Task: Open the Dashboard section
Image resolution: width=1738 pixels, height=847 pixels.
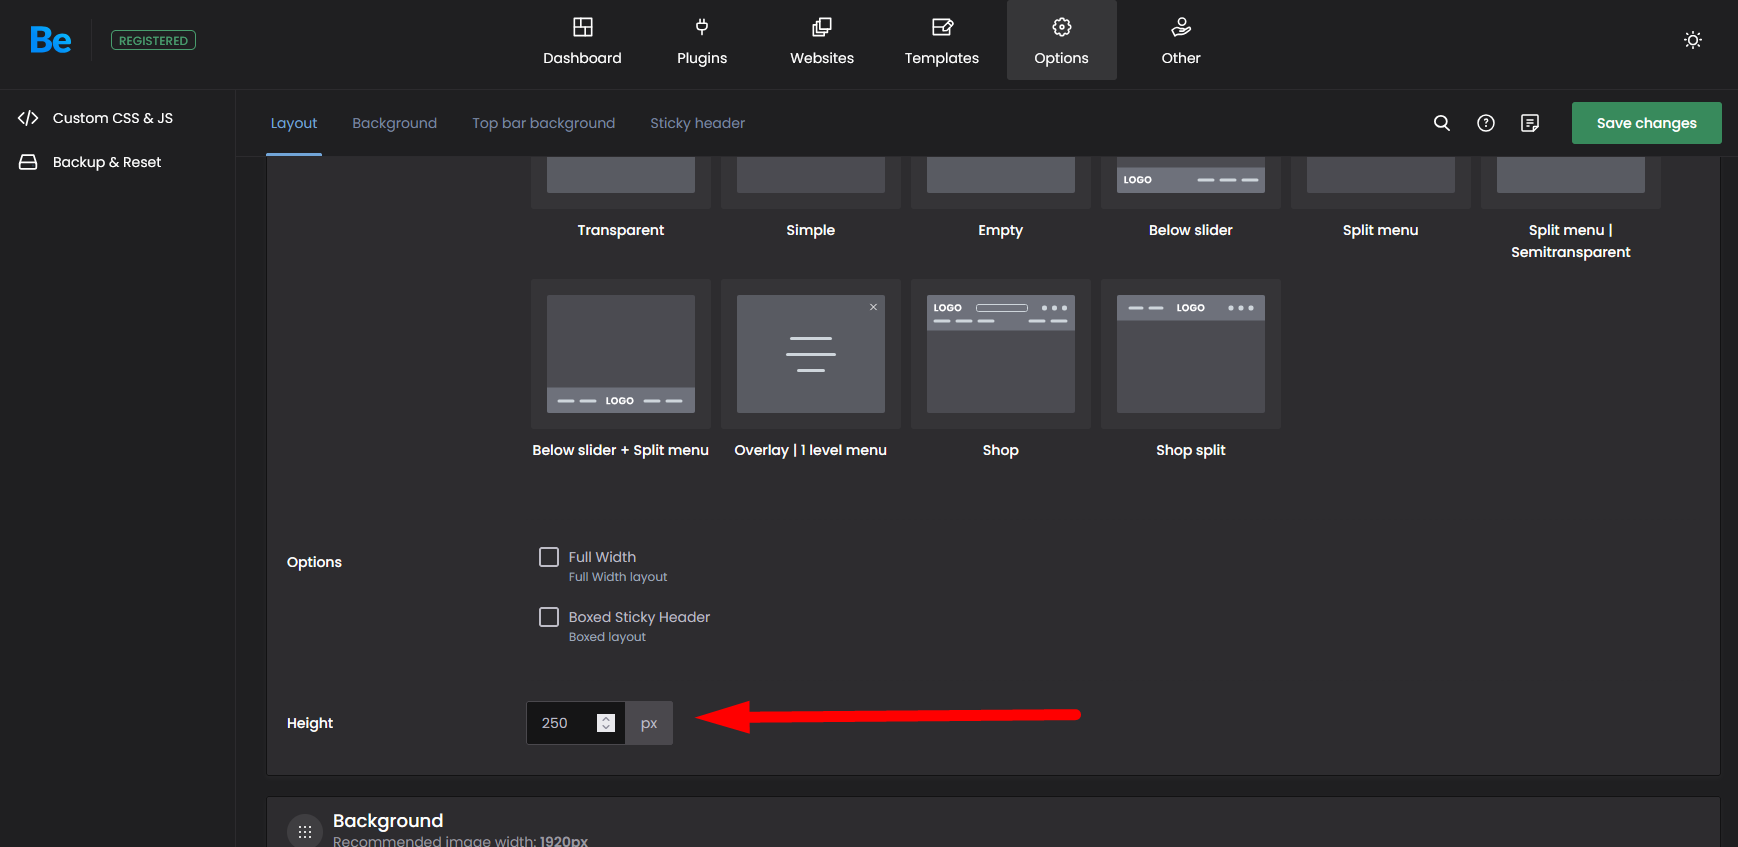Action: click(582, 41)
